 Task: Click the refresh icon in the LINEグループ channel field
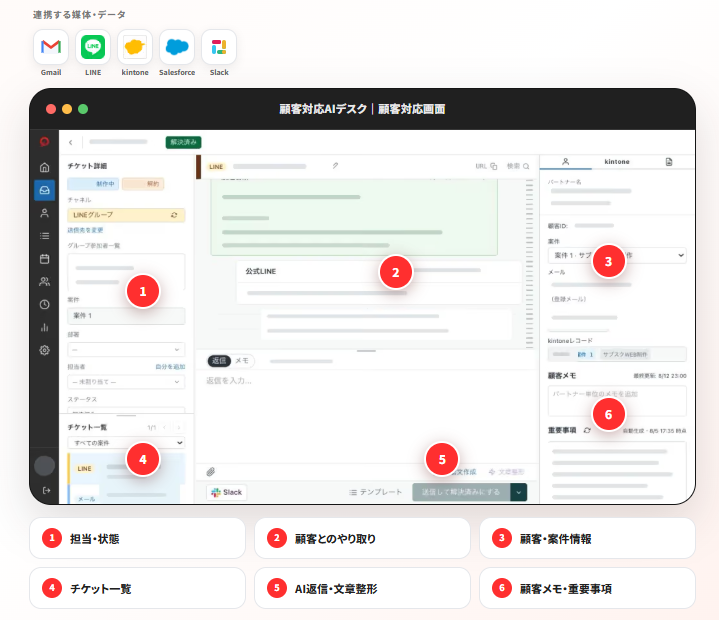(174, 215)
